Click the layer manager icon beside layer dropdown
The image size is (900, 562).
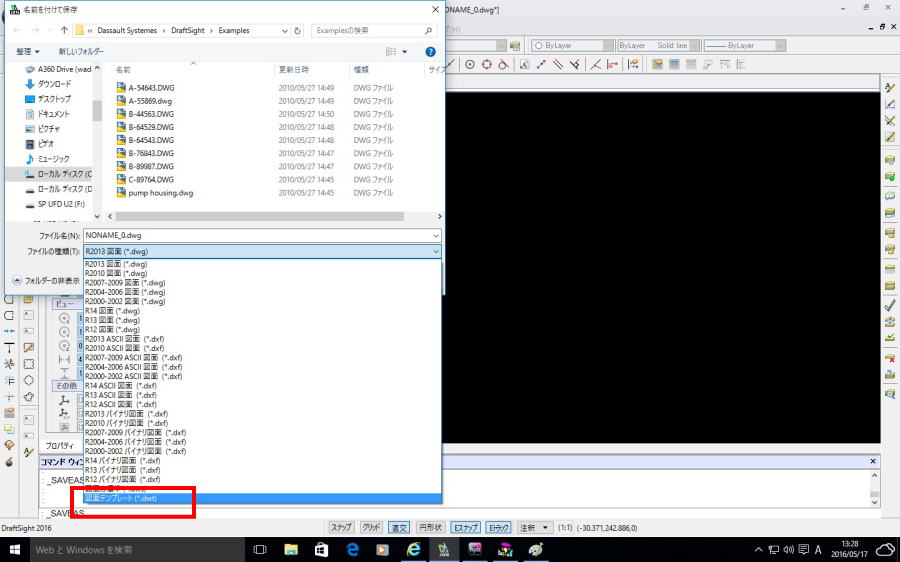[515, 45]
